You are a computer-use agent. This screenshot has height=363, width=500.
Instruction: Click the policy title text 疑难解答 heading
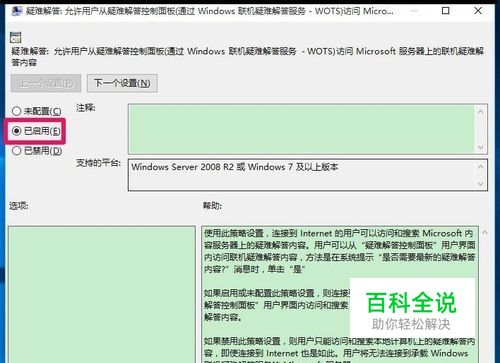(x=247, y=57)
